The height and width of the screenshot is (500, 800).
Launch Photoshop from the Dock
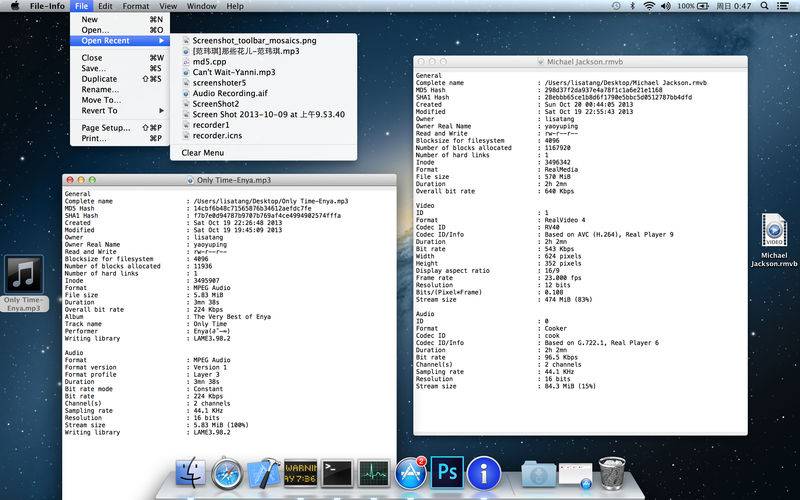click(447, 473)
